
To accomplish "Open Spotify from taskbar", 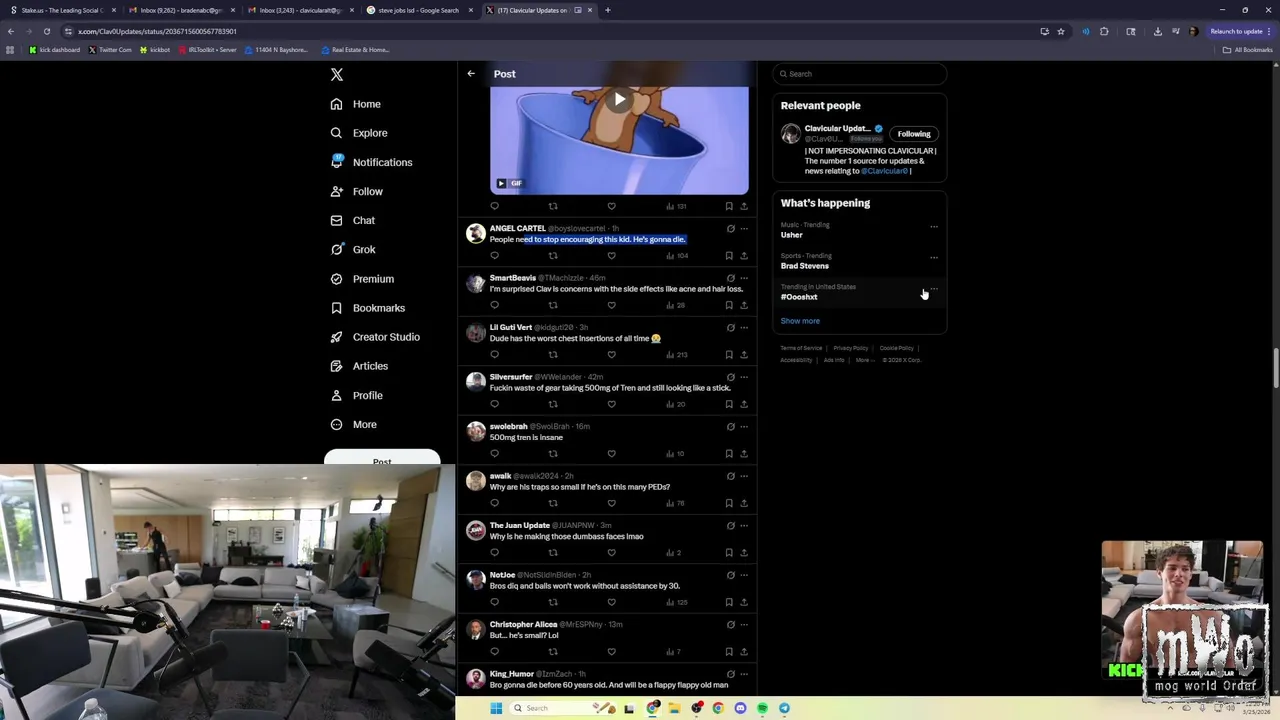I will 762,708.
